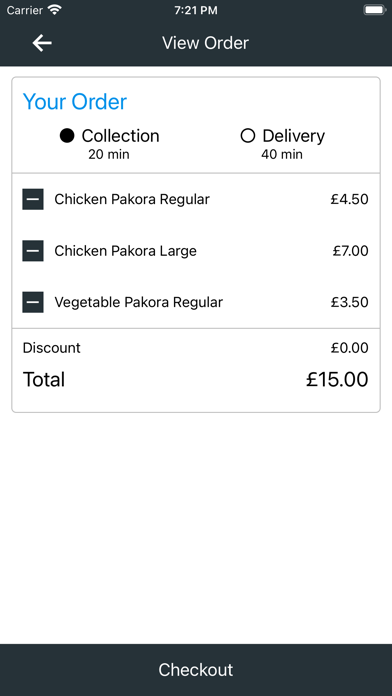Select the Delivery radio button
Image resolution: width=392 pixels, height=696 pixels.
(x=248, y=136)
